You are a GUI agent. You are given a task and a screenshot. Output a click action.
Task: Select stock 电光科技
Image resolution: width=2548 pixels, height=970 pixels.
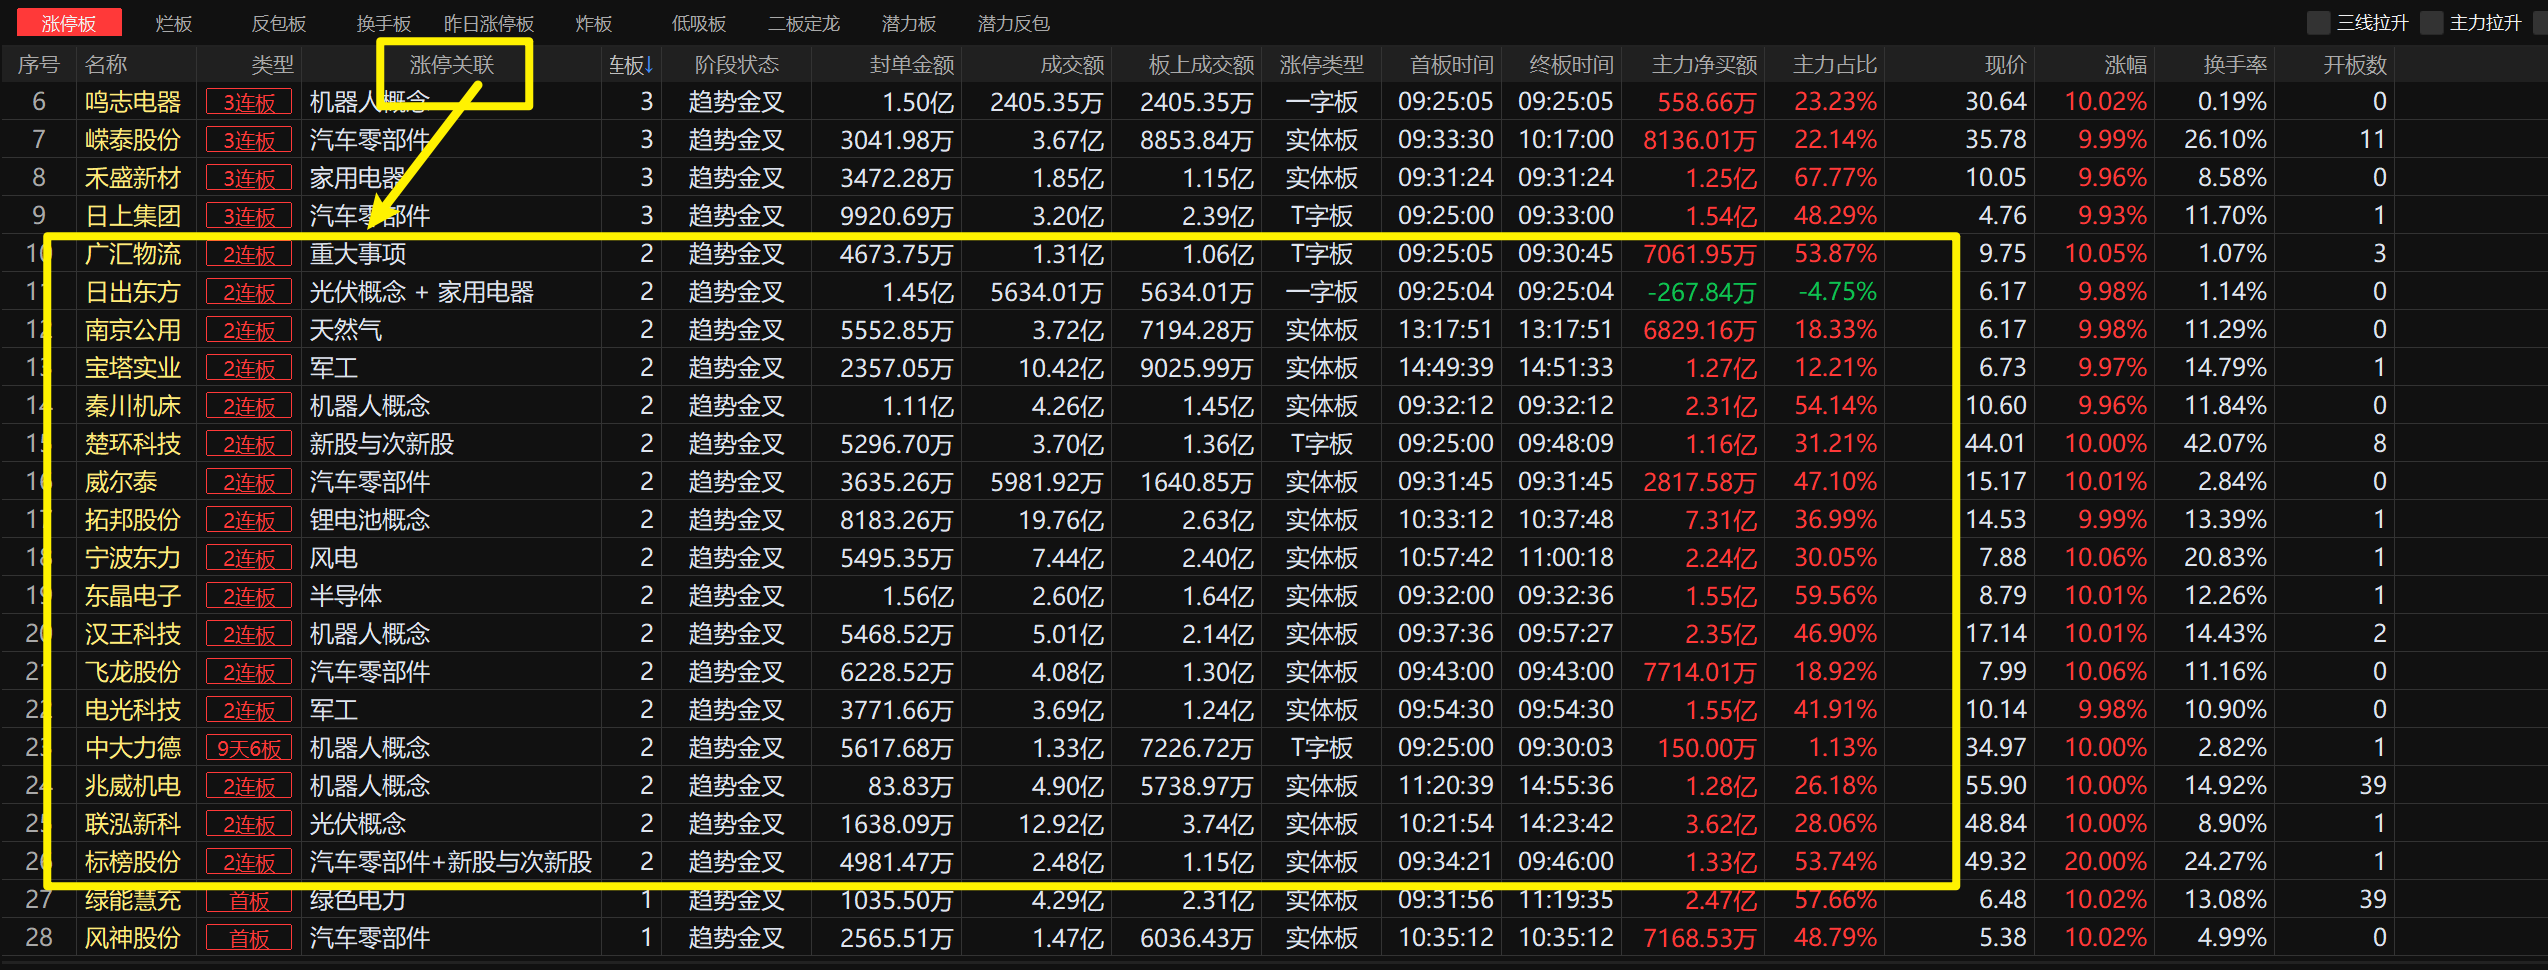[133, 710]
